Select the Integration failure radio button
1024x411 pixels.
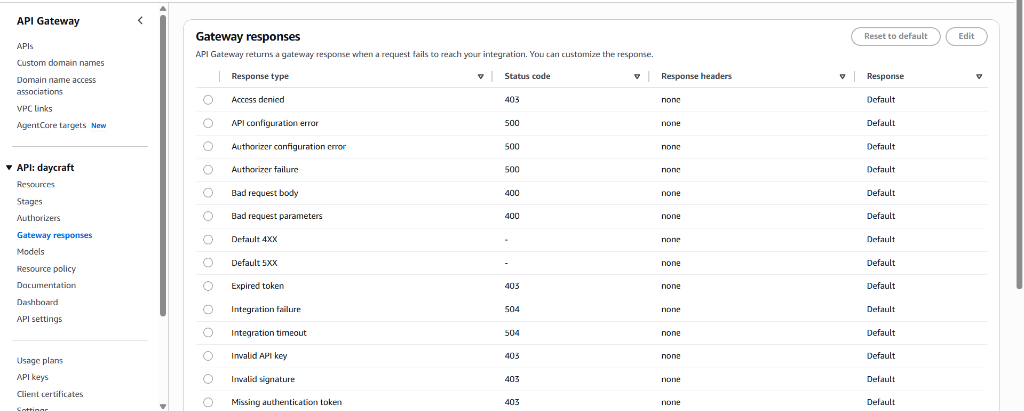click(208, 309)
